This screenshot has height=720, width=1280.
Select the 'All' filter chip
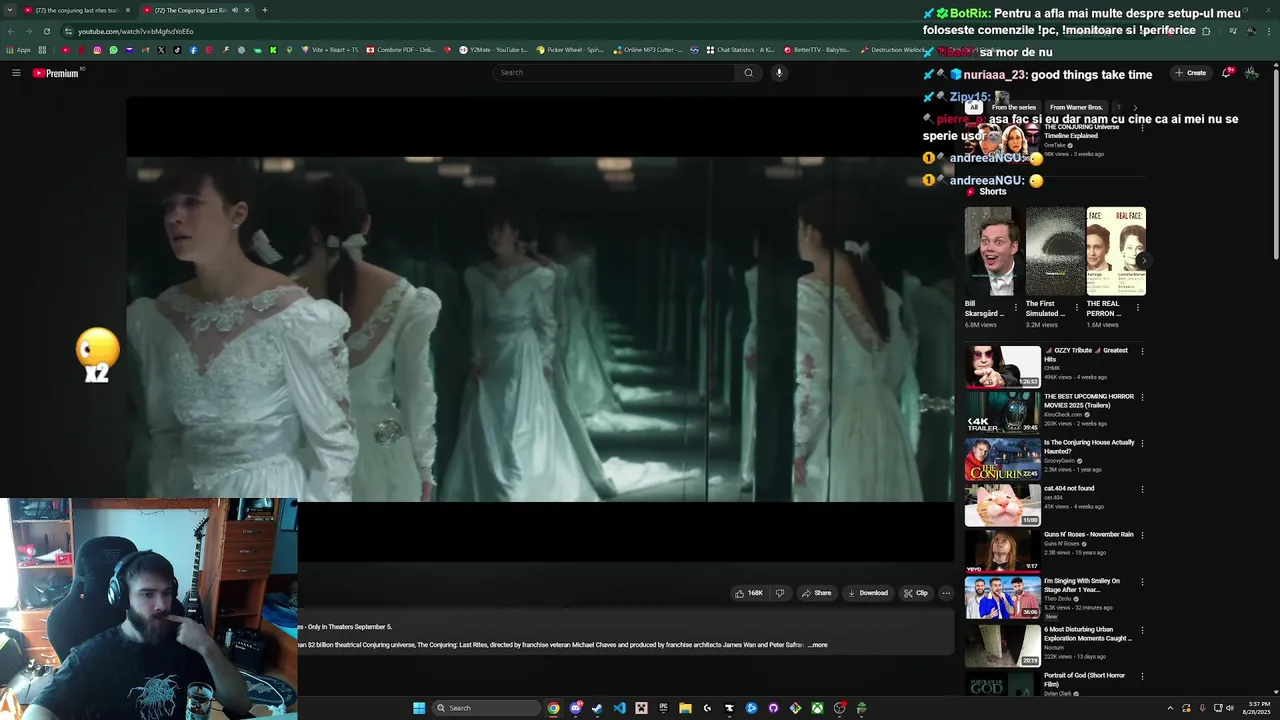click(973, 107)
